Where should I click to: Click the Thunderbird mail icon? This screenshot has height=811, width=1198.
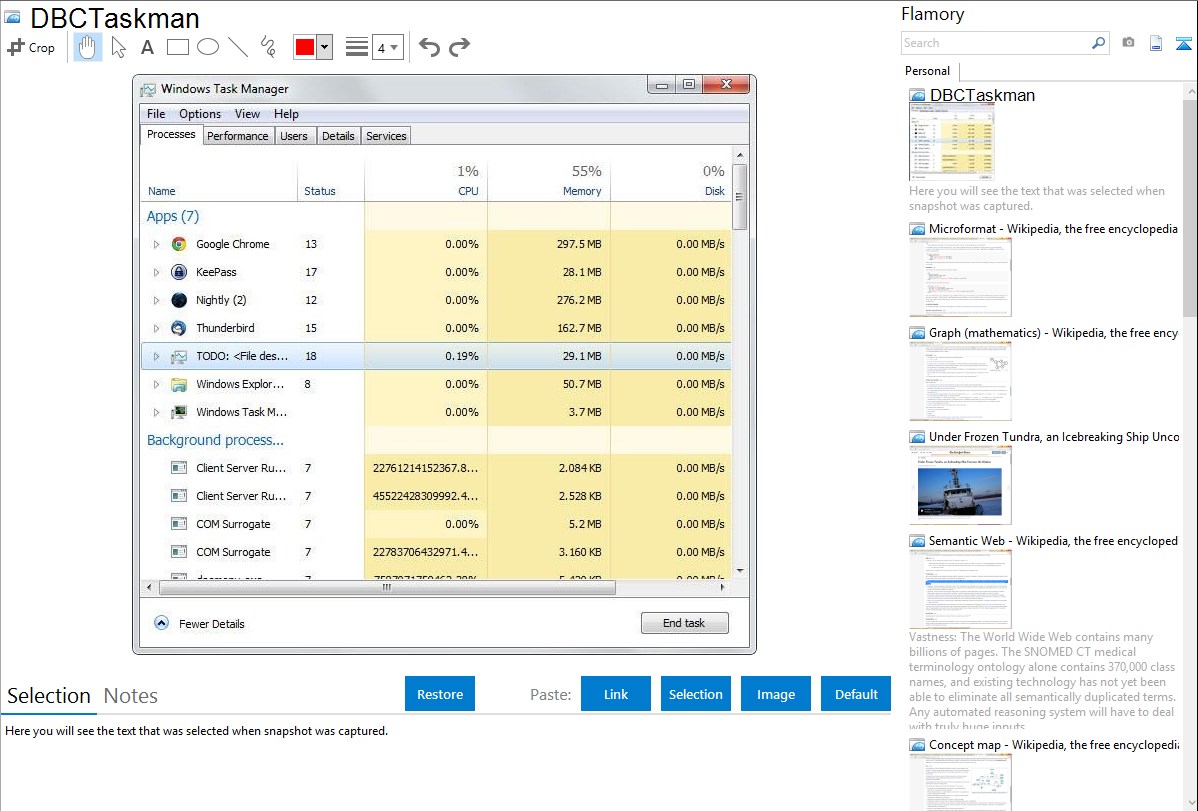coord(179,328)
